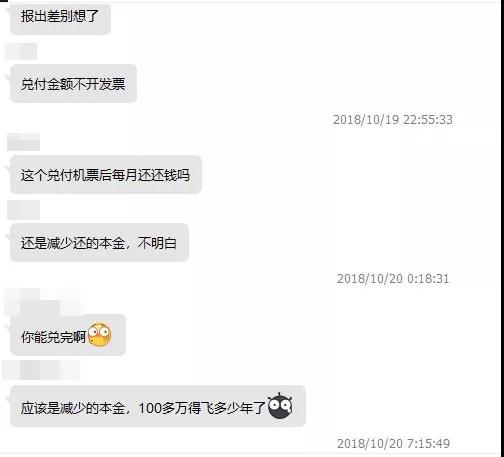Click the word '发票' in second bubble

coord(112,84)
